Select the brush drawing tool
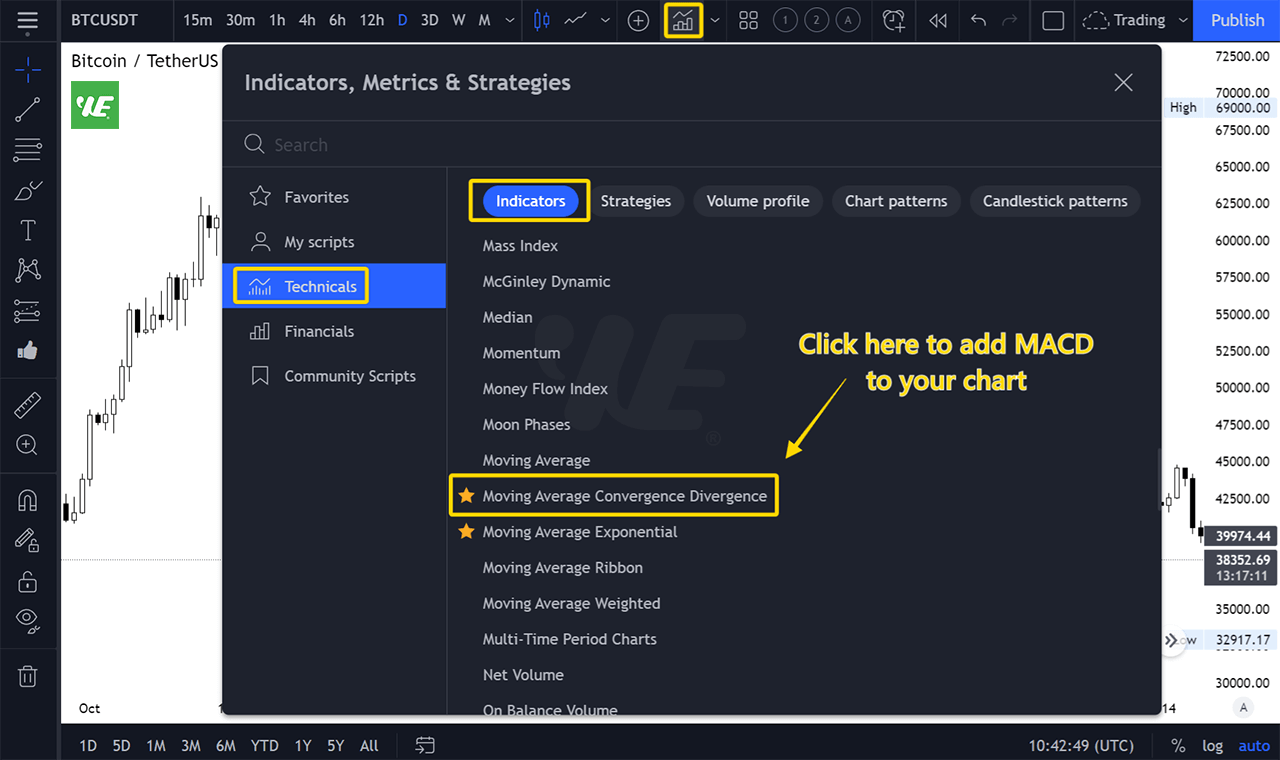The width and height of the screenshot is (1280, 760). click(x=28, y=190)
